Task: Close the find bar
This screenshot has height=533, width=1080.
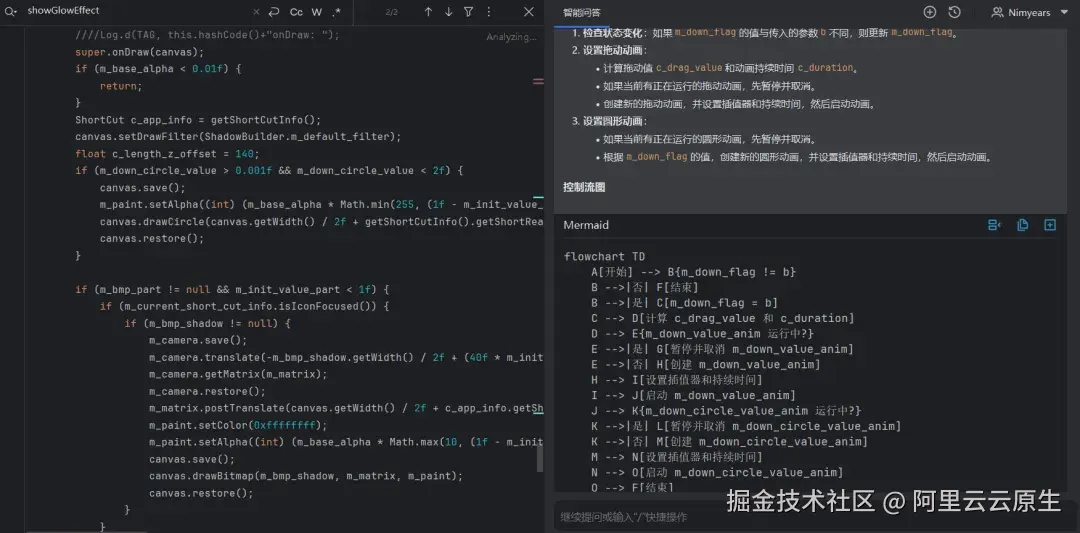Action: [528, 12]
